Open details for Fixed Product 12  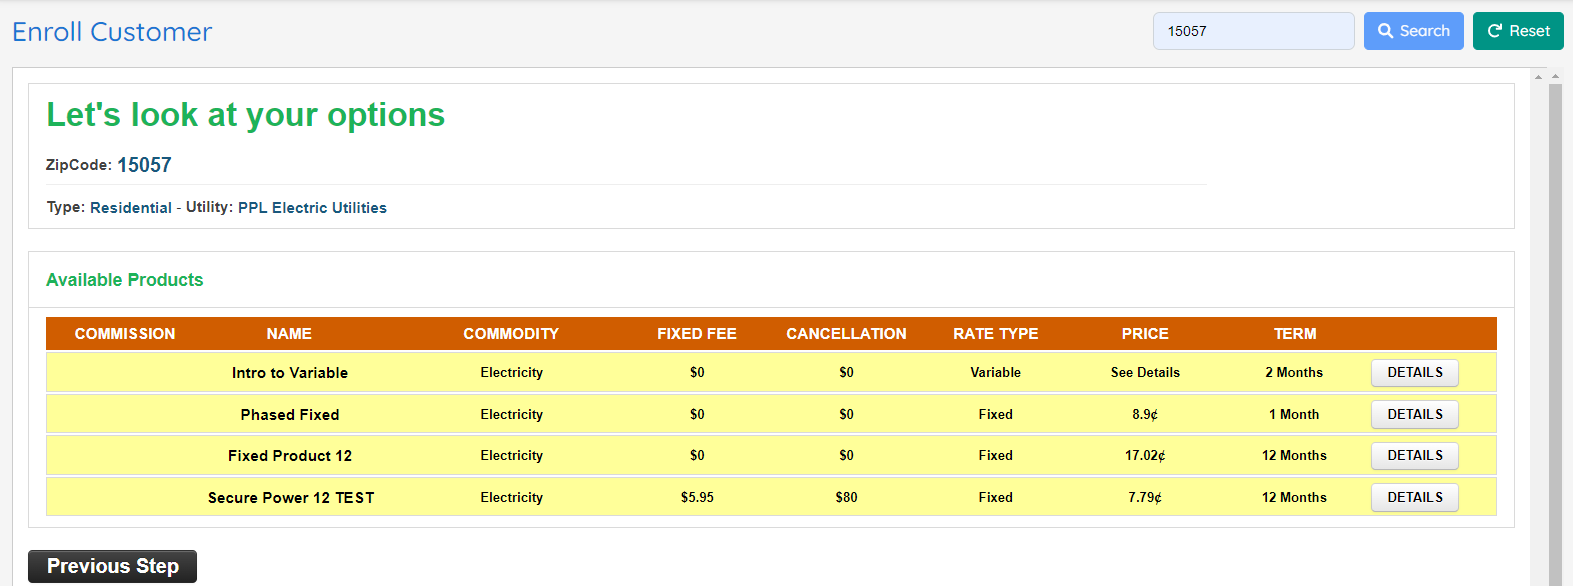click(x=1415, y=456)
